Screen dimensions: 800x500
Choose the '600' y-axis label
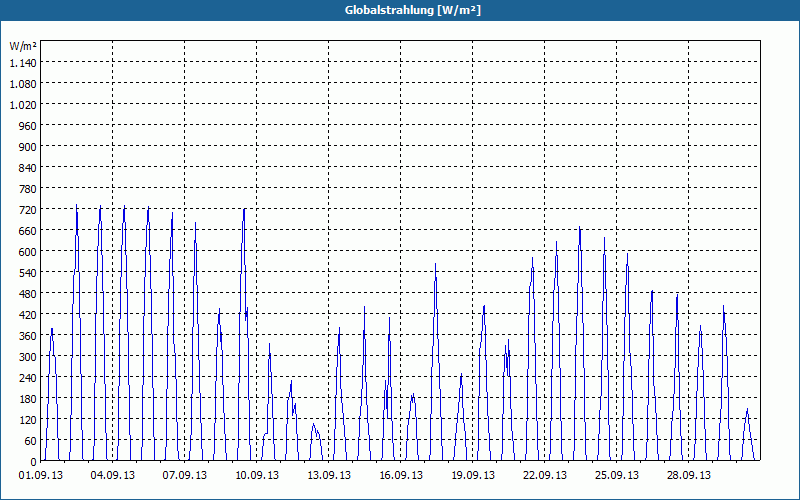click(x=28, y=252)
